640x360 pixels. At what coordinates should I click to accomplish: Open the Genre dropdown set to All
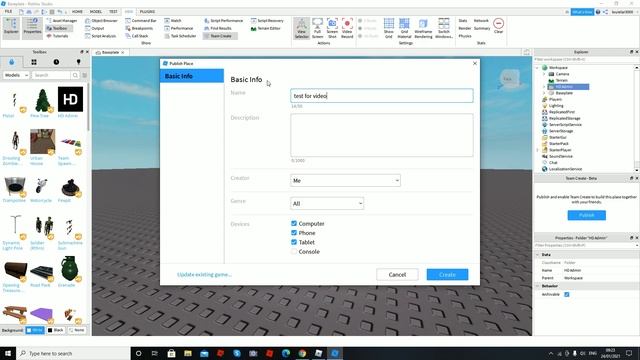tap(327, 203)
